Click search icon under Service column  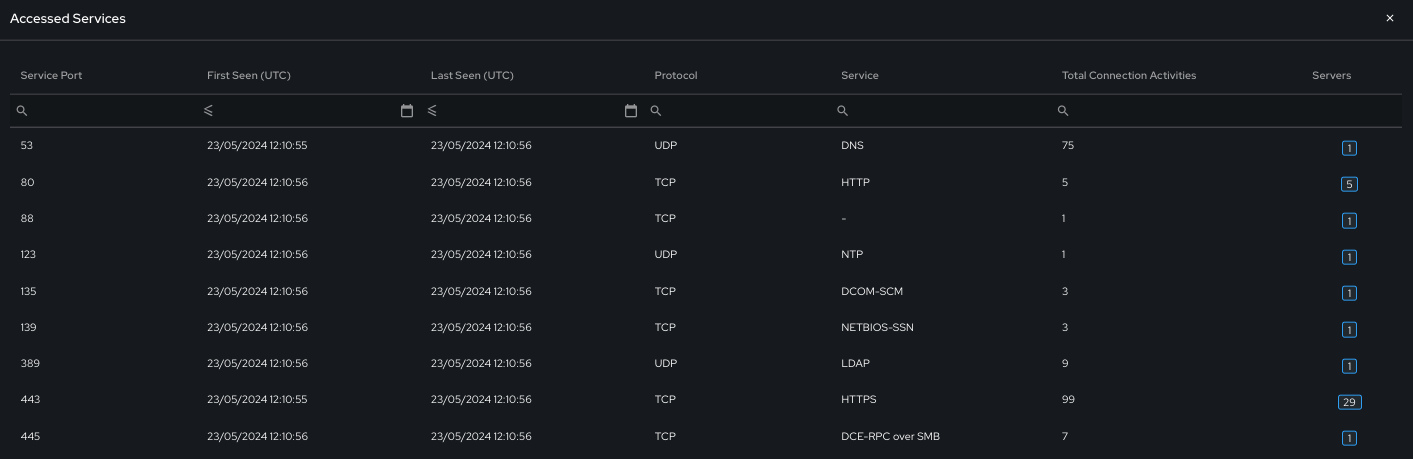(843, 111)
